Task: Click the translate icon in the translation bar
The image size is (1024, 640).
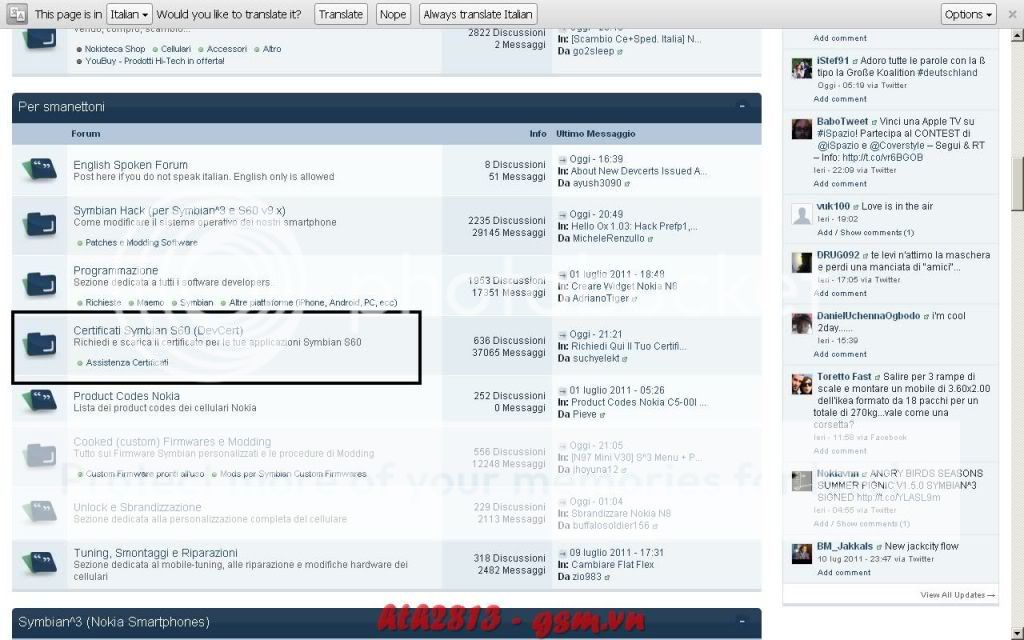Action: (x=16, y=14)
